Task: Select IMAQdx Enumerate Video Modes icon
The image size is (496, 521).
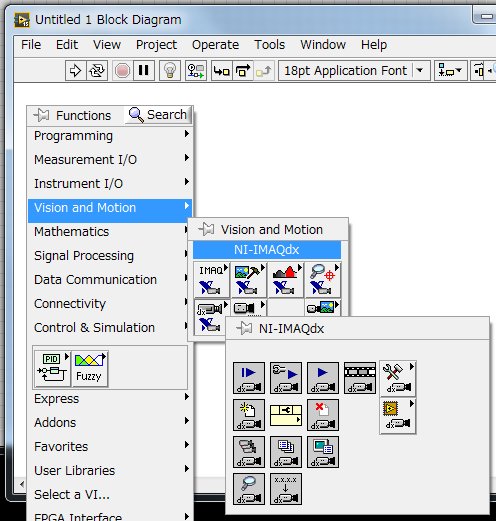Action: pyautogui.click(x=286, y=452)
